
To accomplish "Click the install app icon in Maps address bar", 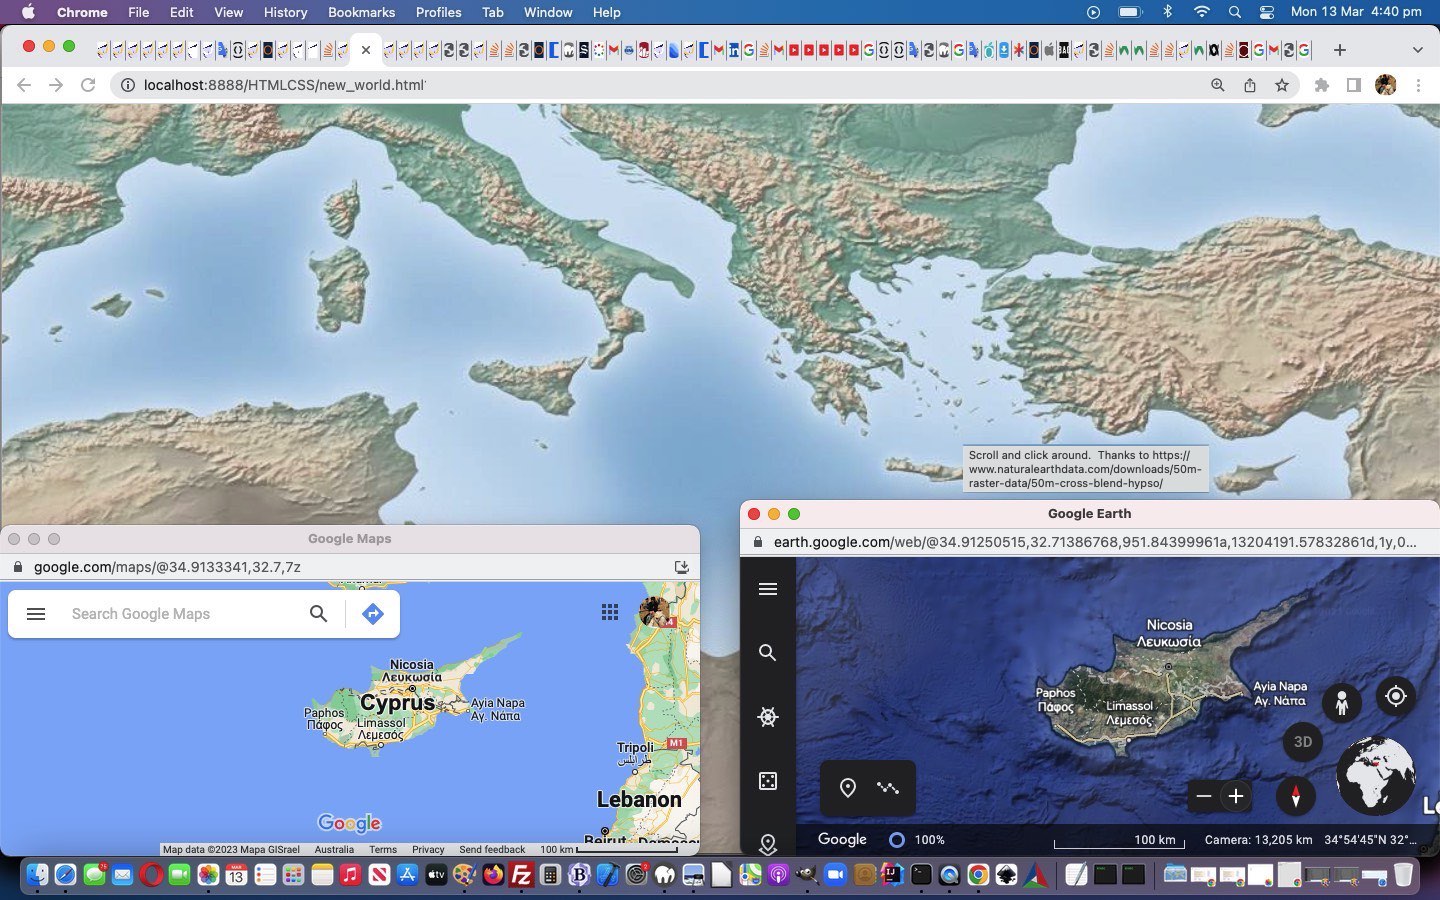I will pyautogui.click(x=682, y=567).
